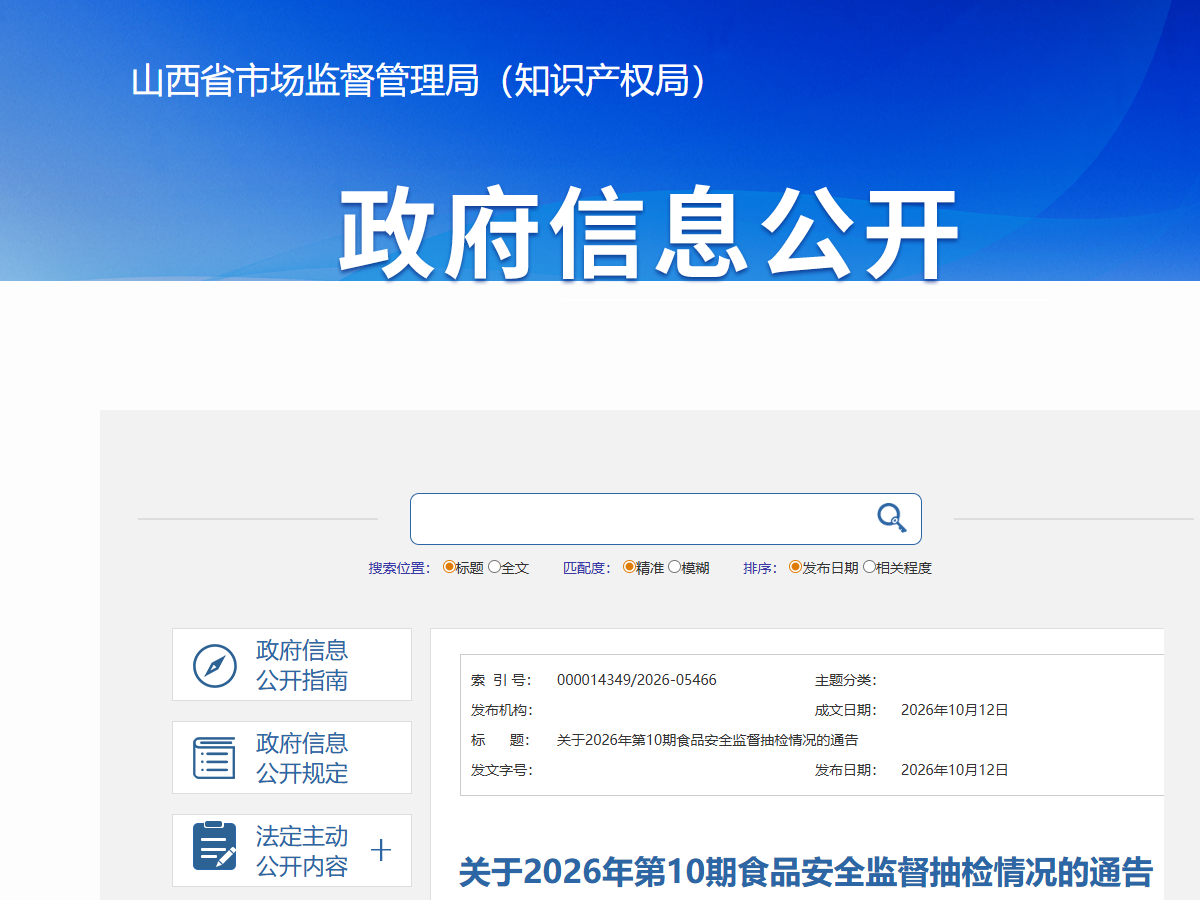Screen dimensions: 1200x900
Task: Click the 排序 label
Action: [759, 568]
